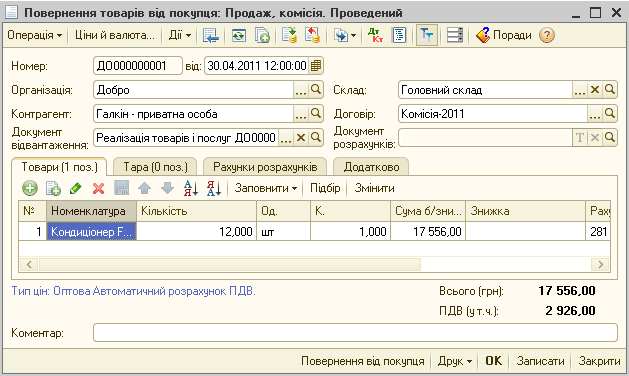Click ellipsis select button for Склад

click(580, 90)
